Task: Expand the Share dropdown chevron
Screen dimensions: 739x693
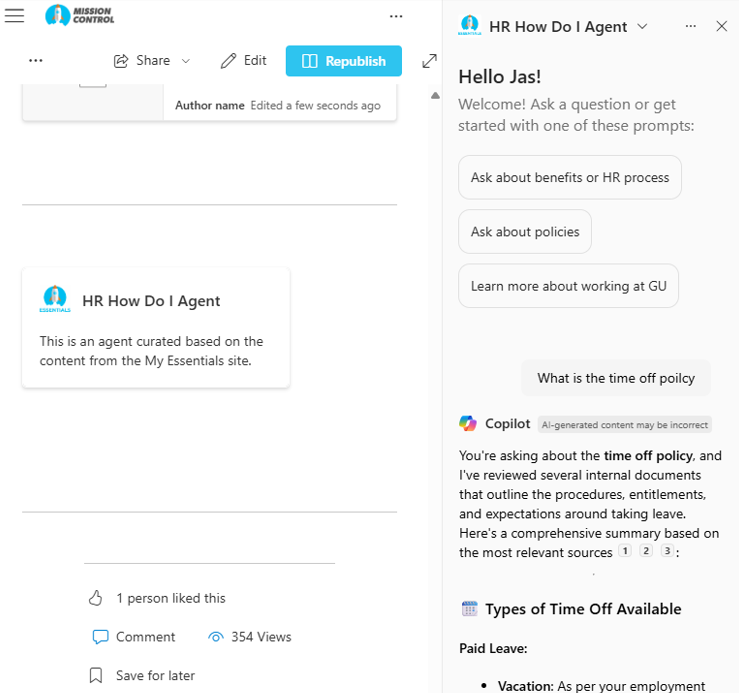Action: click(x=186, y=61)
